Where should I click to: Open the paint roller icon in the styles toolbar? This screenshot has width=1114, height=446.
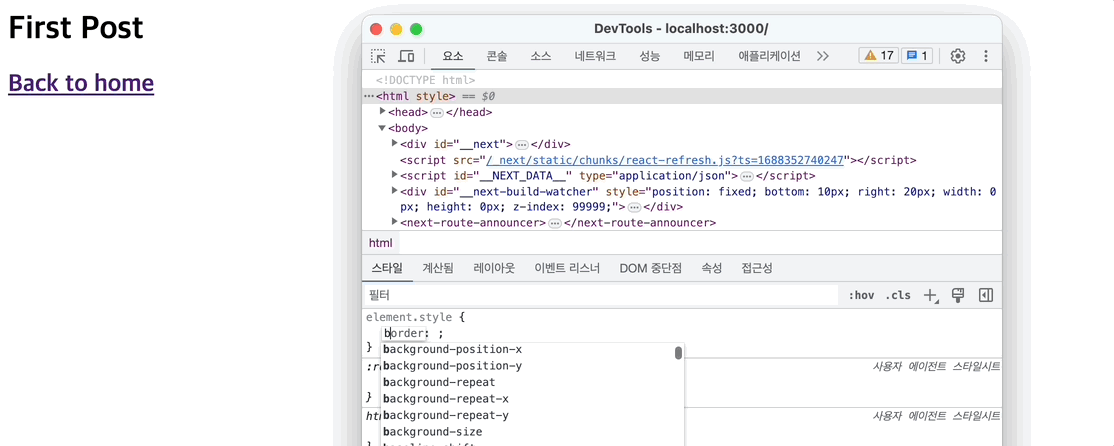958,295
